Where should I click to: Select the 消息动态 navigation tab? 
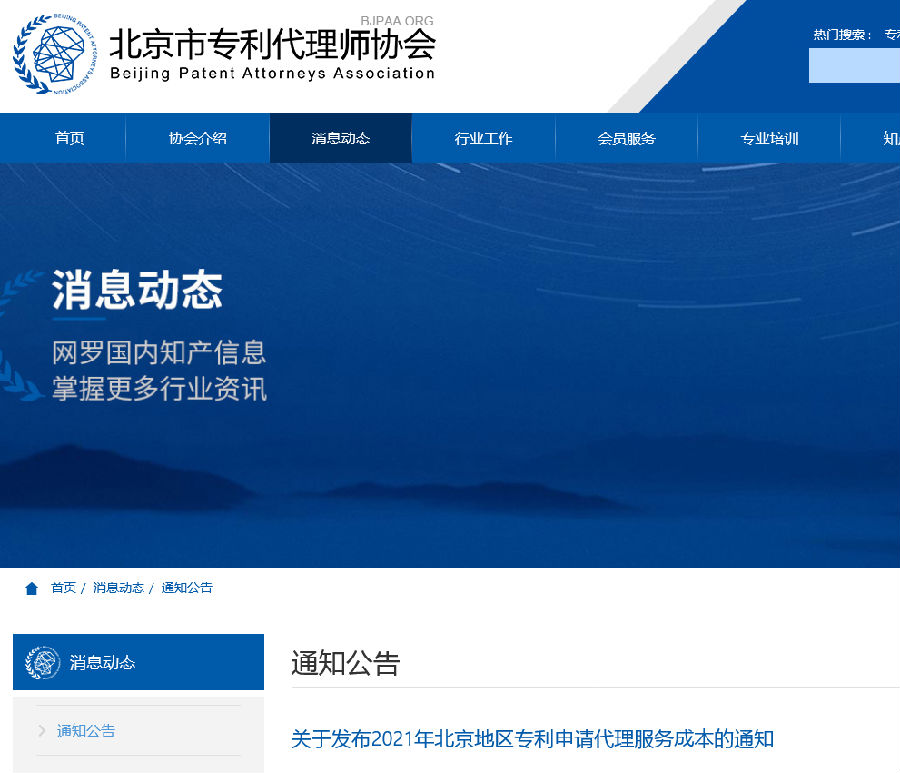click(x=341, y=138)
